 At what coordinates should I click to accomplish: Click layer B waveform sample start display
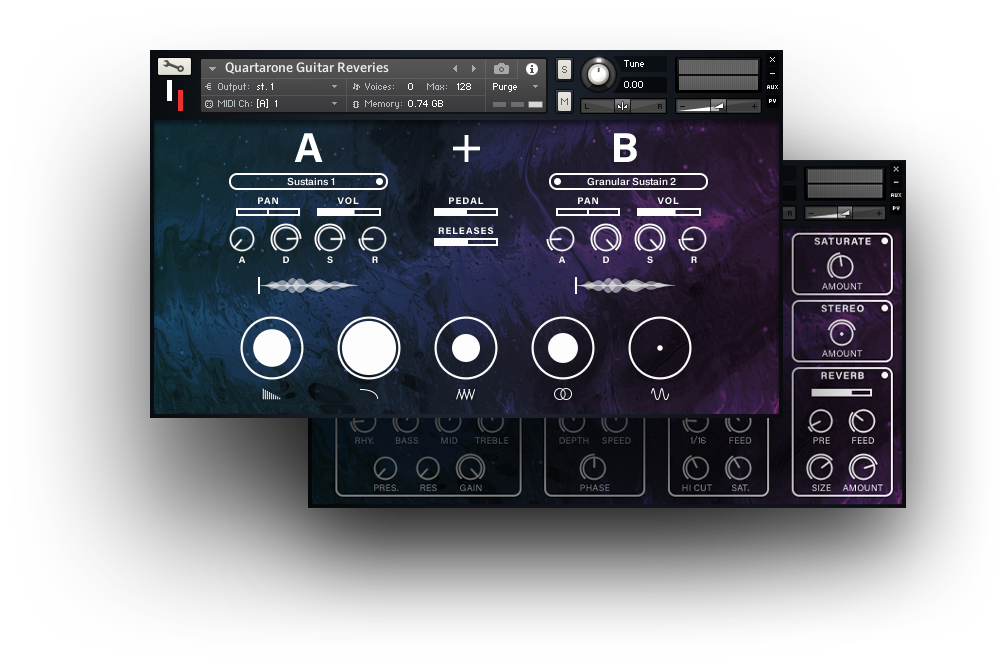tap(626, 286)
